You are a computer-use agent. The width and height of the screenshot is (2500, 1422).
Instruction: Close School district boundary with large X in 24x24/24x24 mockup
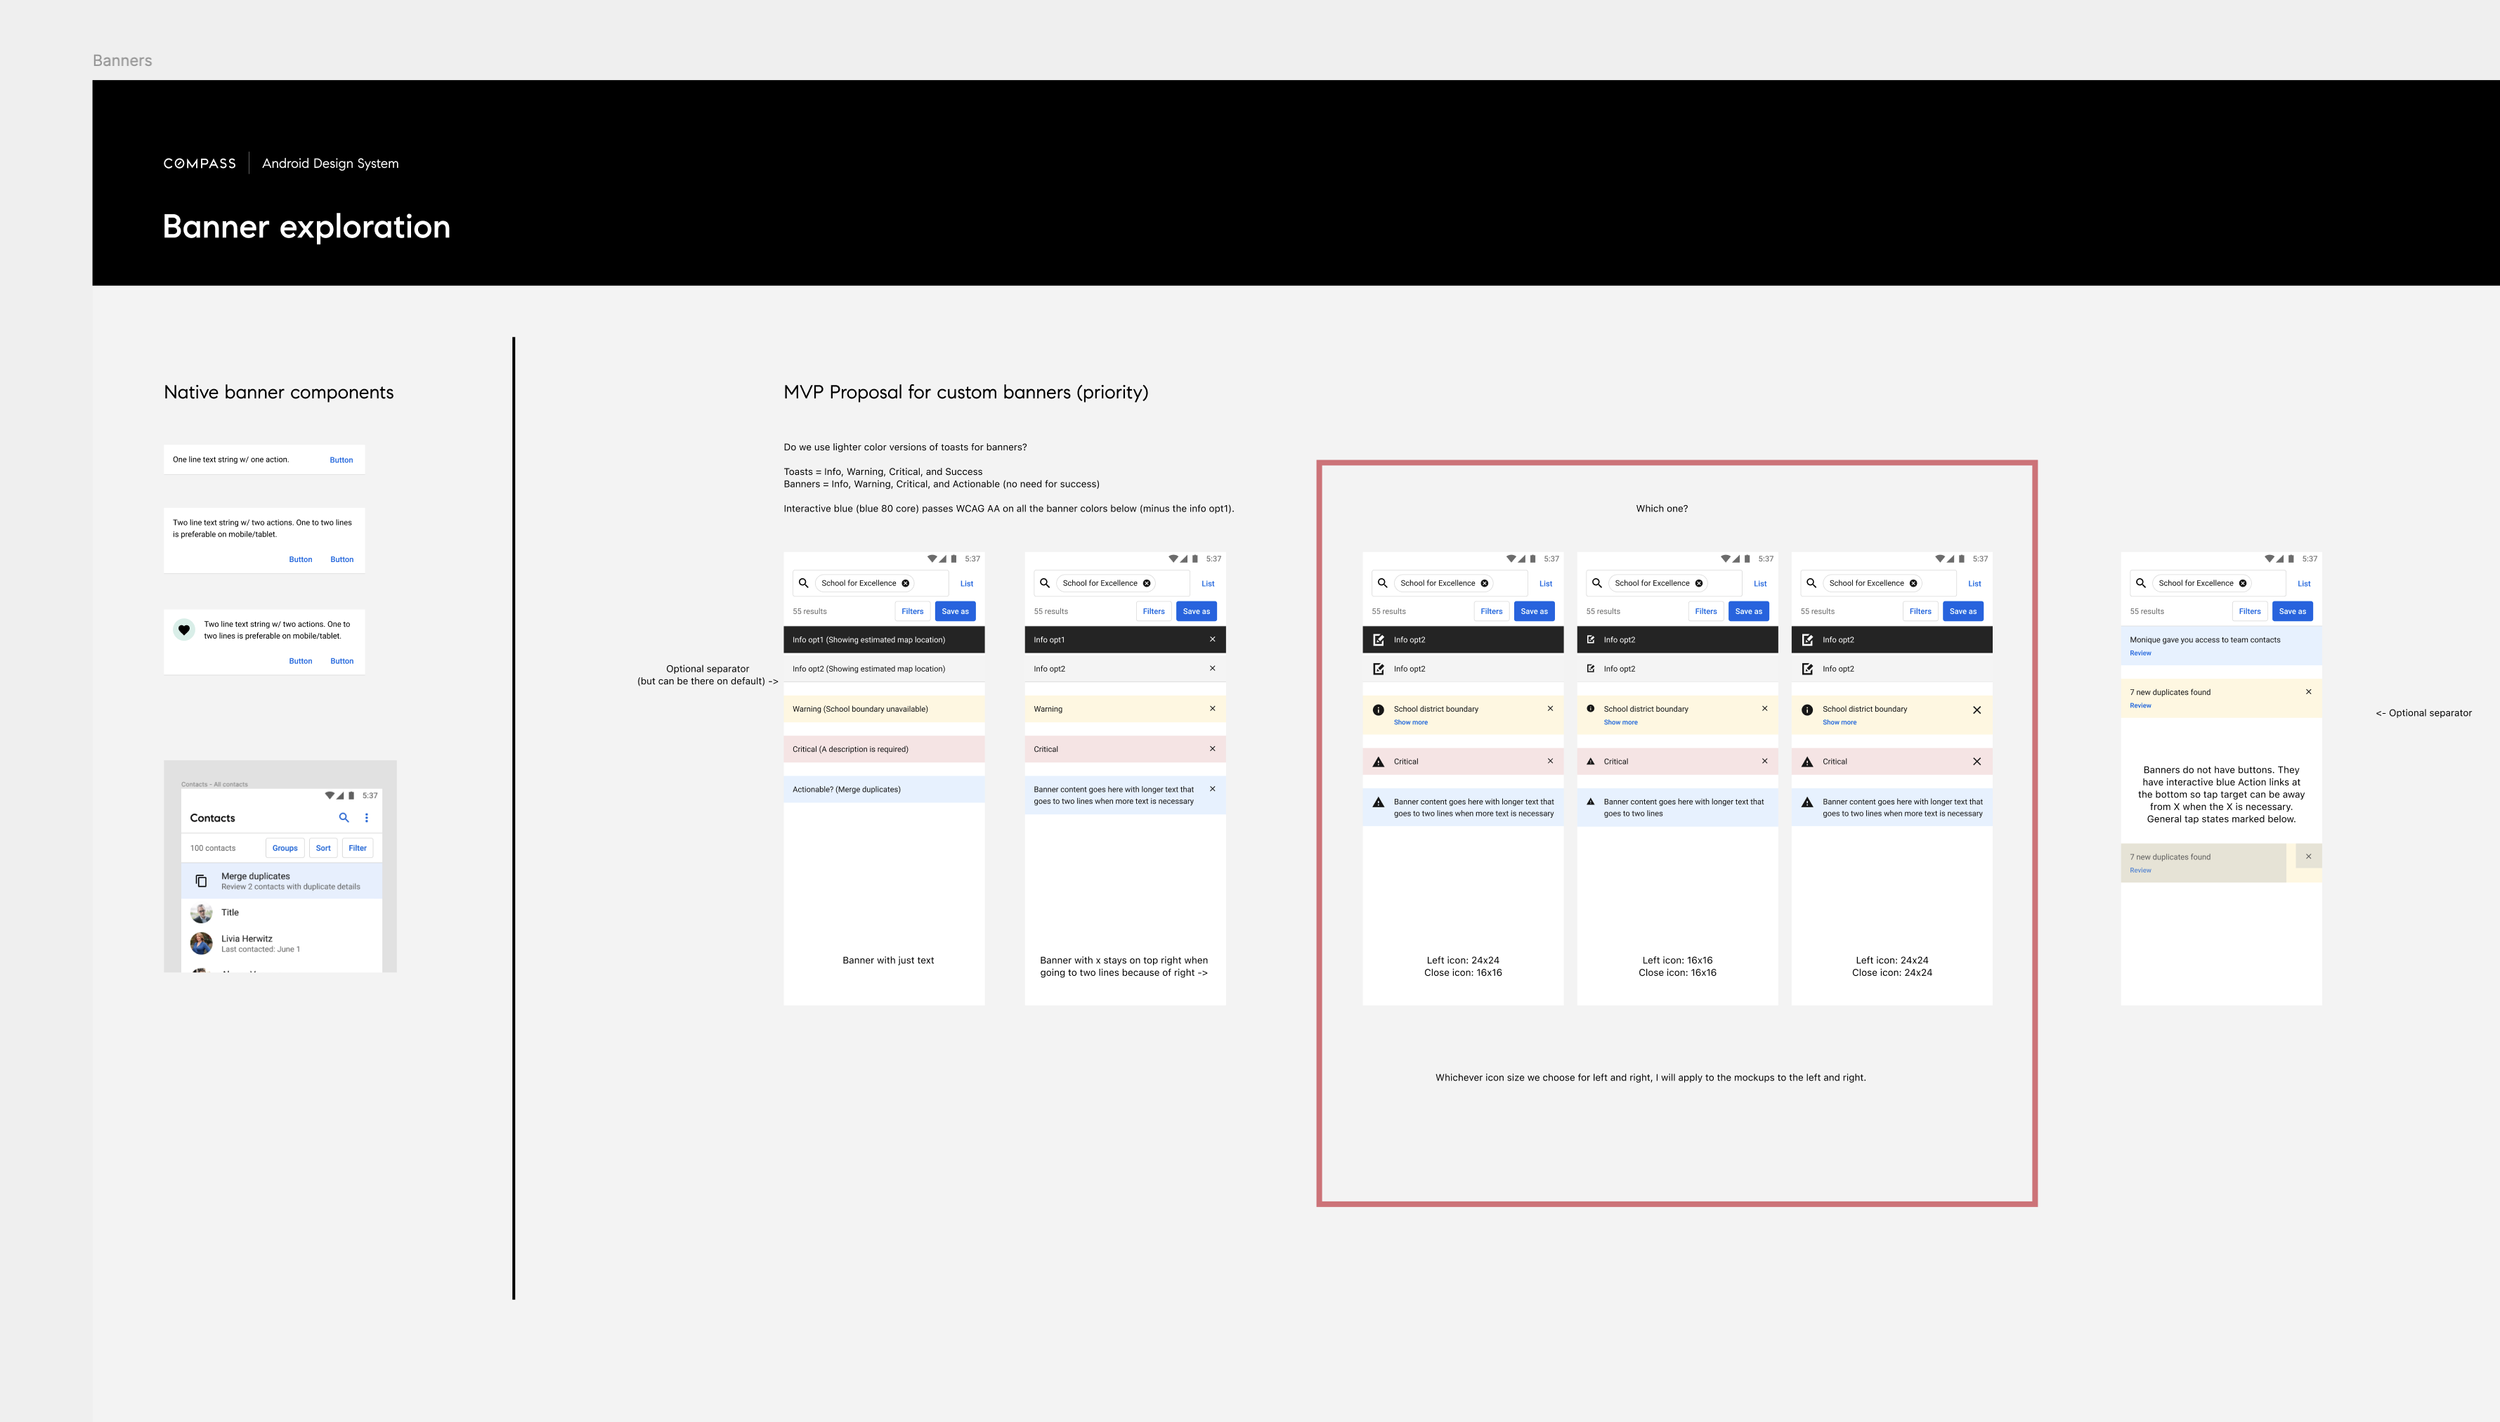1977,710
